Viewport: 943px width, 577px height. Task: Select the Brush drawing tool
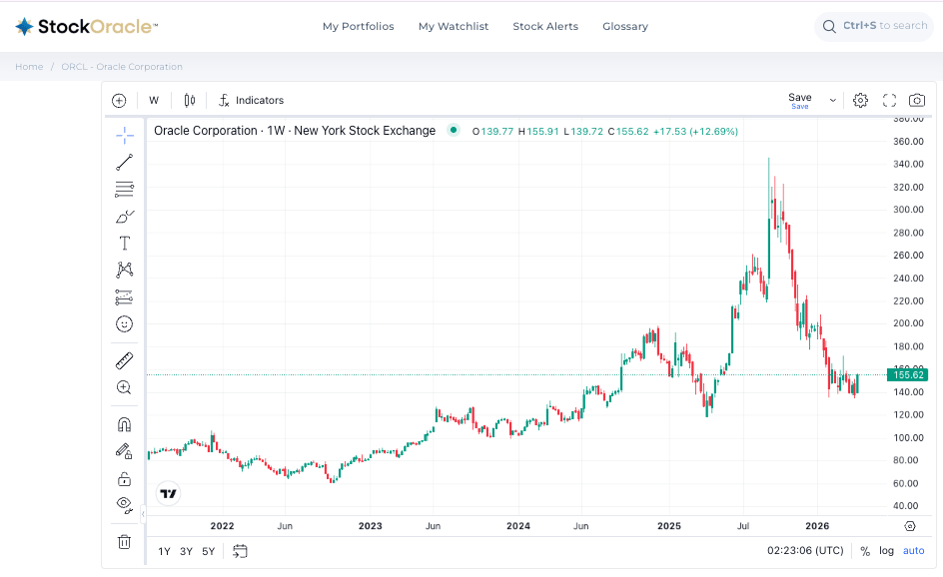(124, 216)
